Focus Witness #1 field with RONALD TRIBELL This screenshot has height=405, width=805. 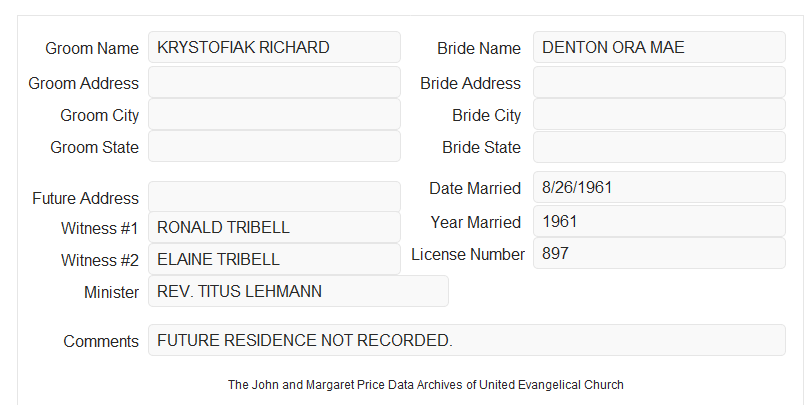274,227
